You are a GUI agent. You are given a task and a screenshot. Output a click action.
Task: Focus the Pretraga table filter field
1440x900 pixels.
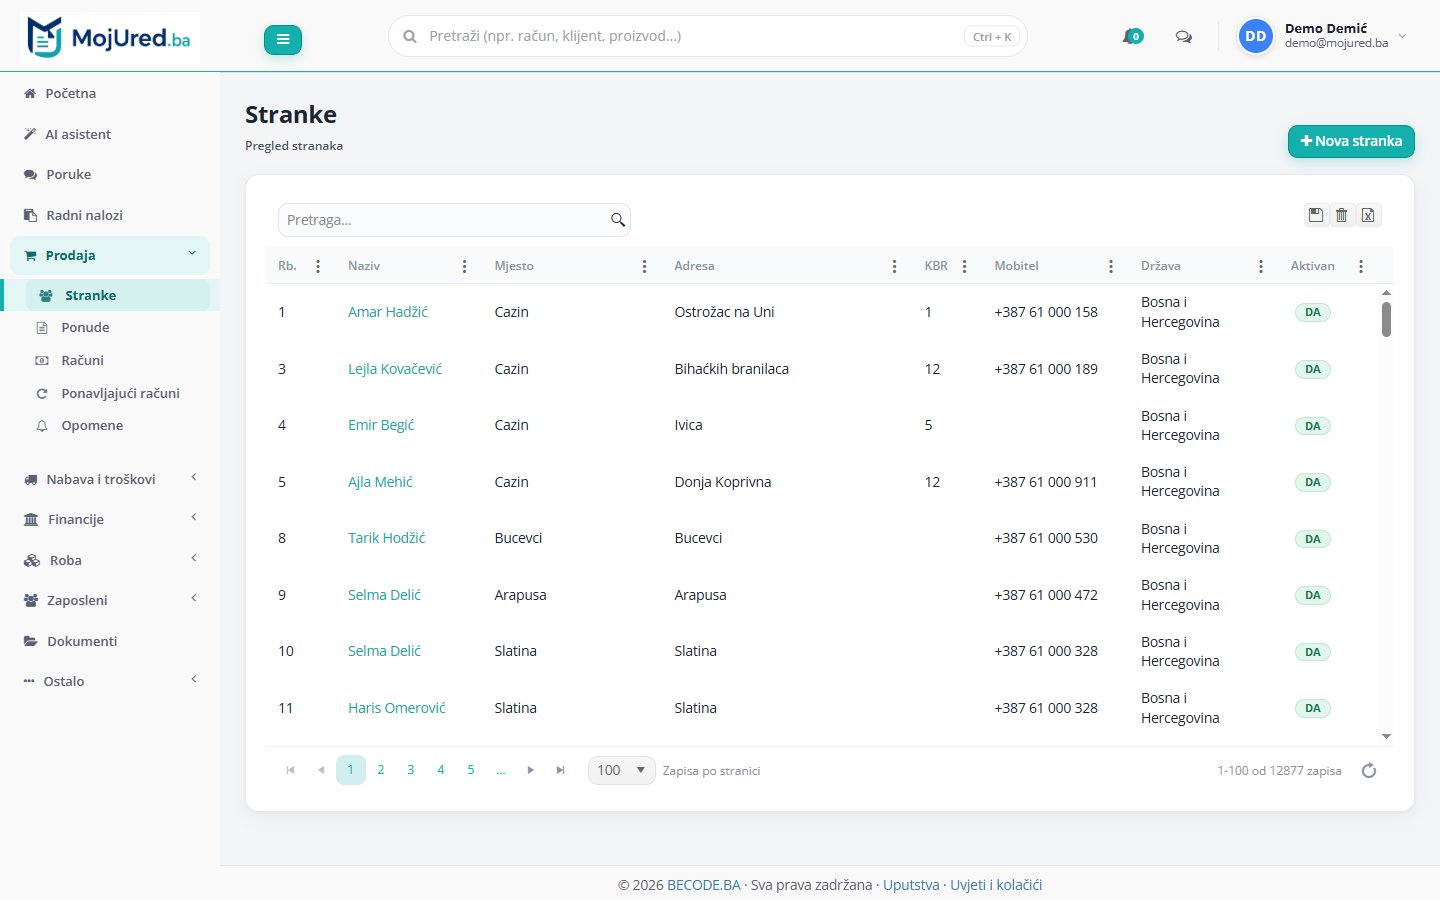(454, 220)
